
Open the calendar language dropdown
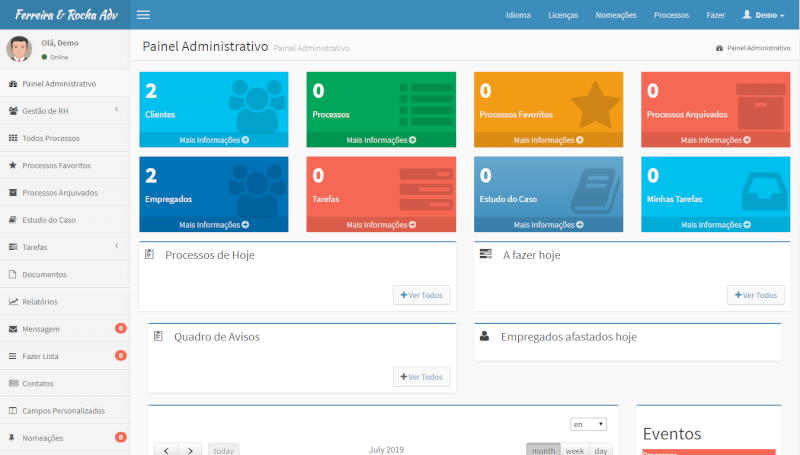[588, 424]
